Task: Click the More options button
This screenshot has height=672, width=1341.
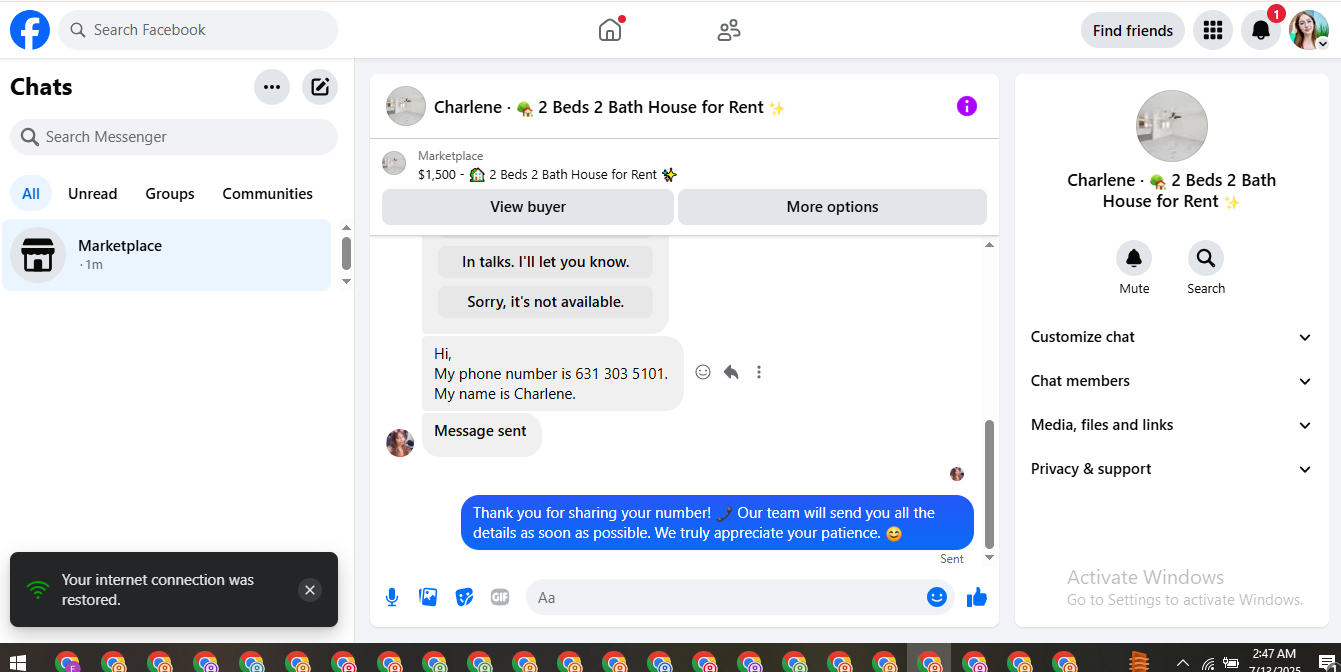Action: pyautogui.click(x=833, y=207)
